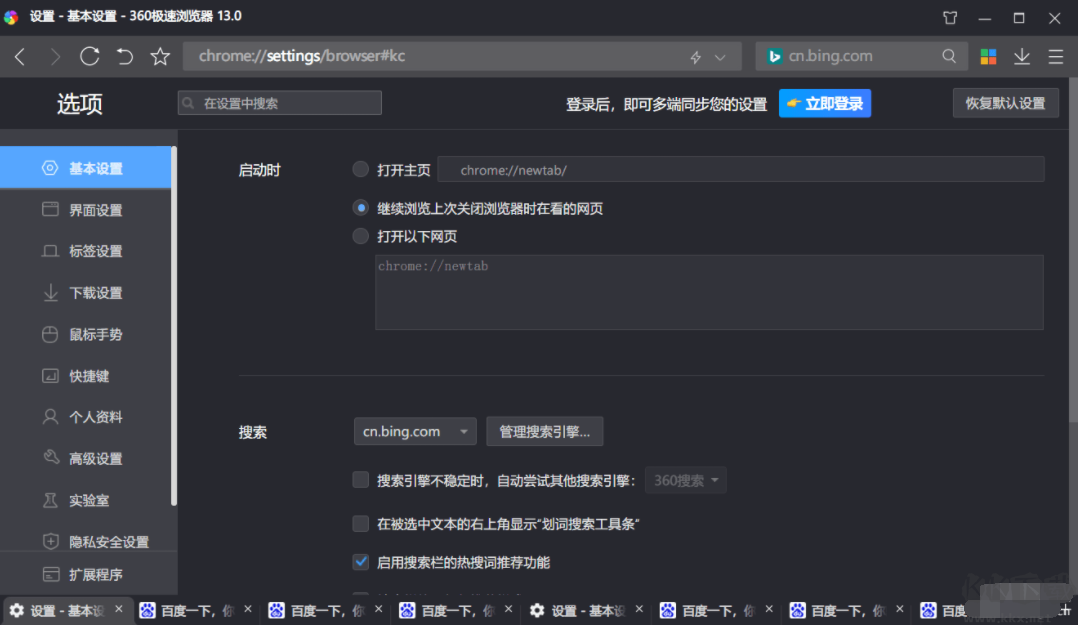Open the 360搜索 fallback engine dropdown
This screenshot has width=1078, height=625.
click(x=685, y=480)
